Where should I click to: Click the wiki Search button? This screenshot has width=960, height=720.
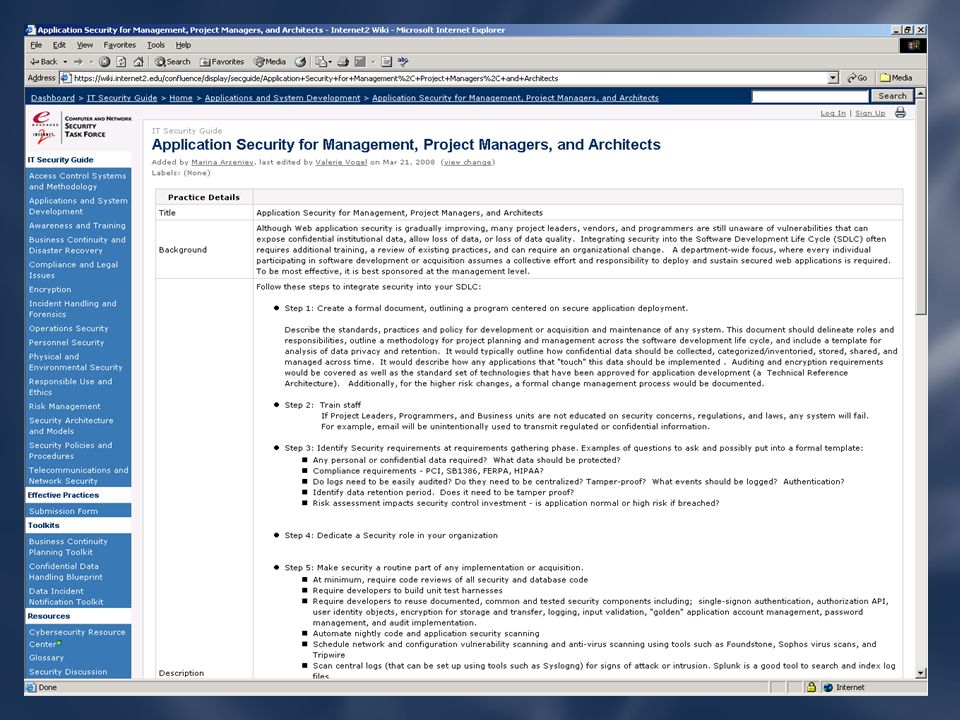click(892, 96)
